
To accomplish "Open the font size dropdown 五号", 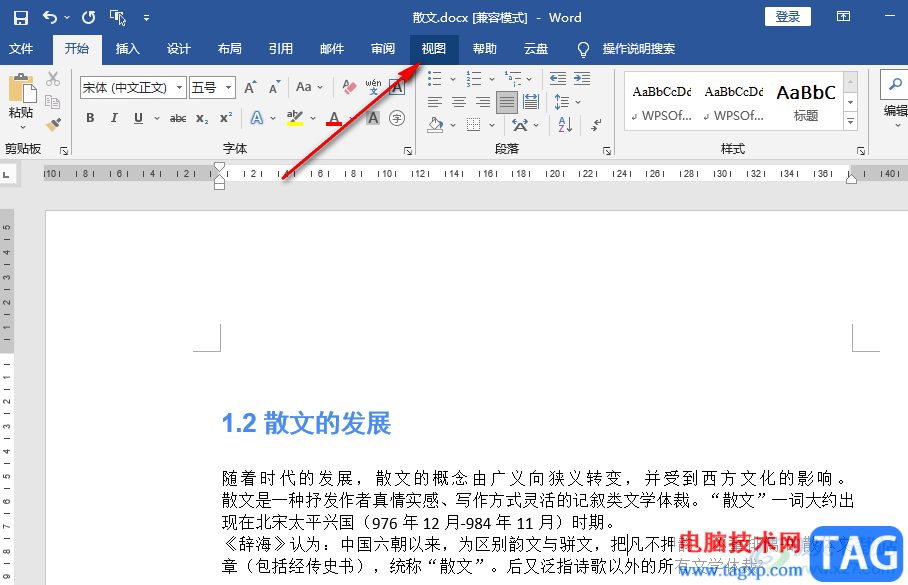I will tap(229, 87).
